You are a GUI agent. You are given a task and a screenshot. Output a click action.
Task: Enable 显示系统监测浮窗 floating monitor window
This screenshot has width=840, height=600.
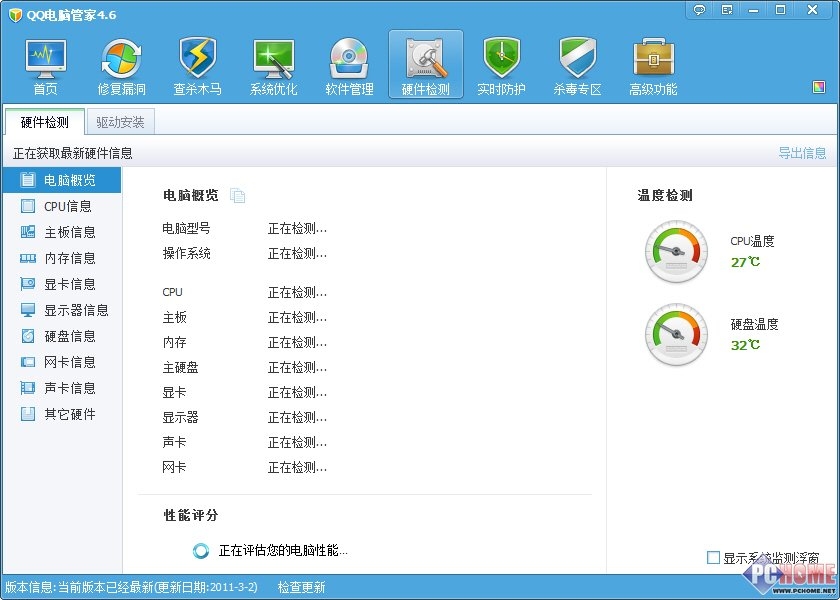click(715, 556)
